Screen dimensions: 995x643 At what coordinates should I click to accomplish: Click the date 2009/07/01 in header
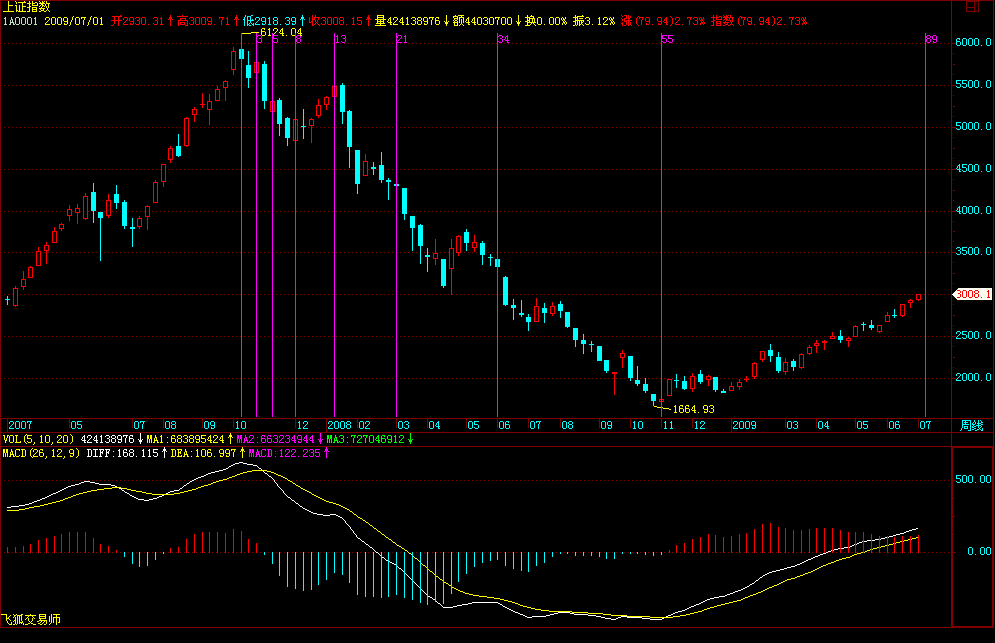(x=74, y=21)
